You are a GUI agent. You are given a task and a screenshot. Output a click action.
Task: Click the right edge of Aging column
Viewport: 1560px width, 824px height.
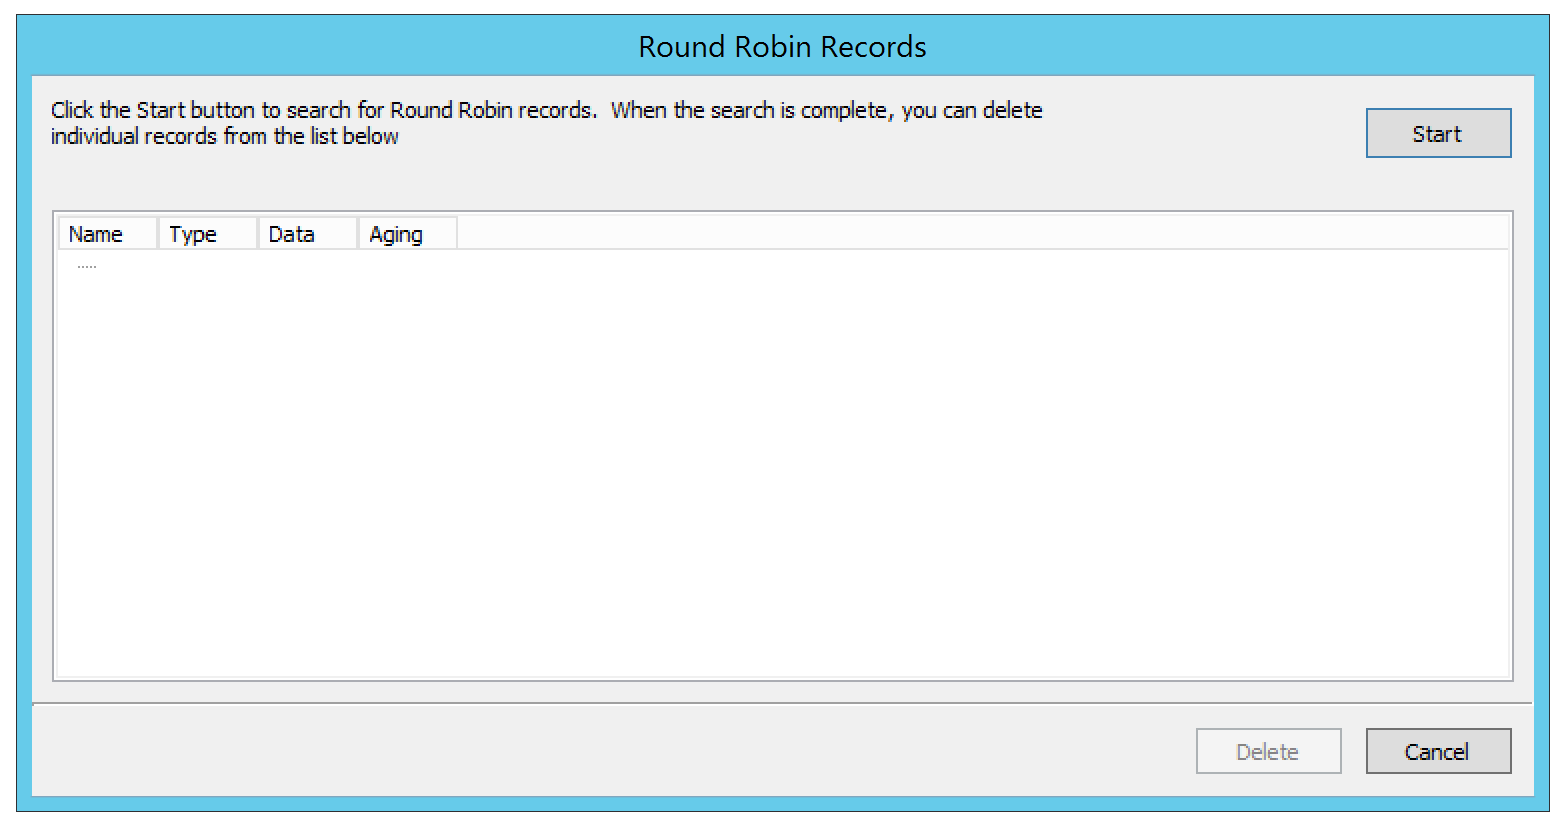pyautogui.click(x=457, y=234)
